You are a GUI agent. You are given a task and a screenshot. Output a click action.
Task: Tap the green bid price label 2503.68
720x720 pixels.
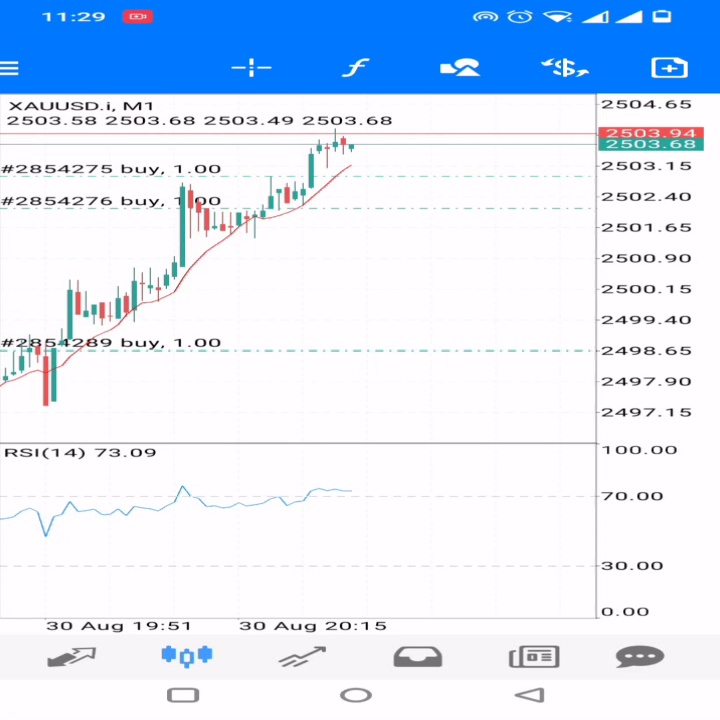pyautogui.click(x=651, y=144)
